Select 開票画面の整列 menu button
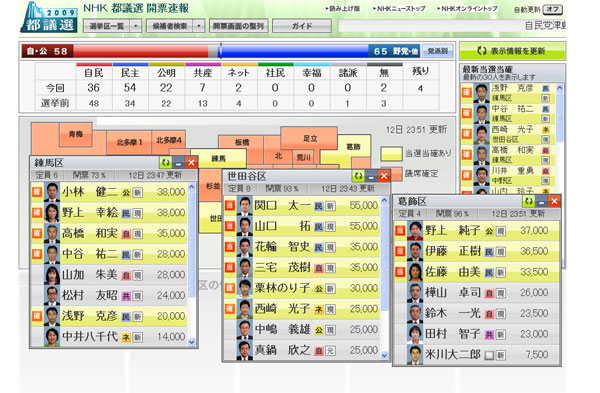 point(239,26)
